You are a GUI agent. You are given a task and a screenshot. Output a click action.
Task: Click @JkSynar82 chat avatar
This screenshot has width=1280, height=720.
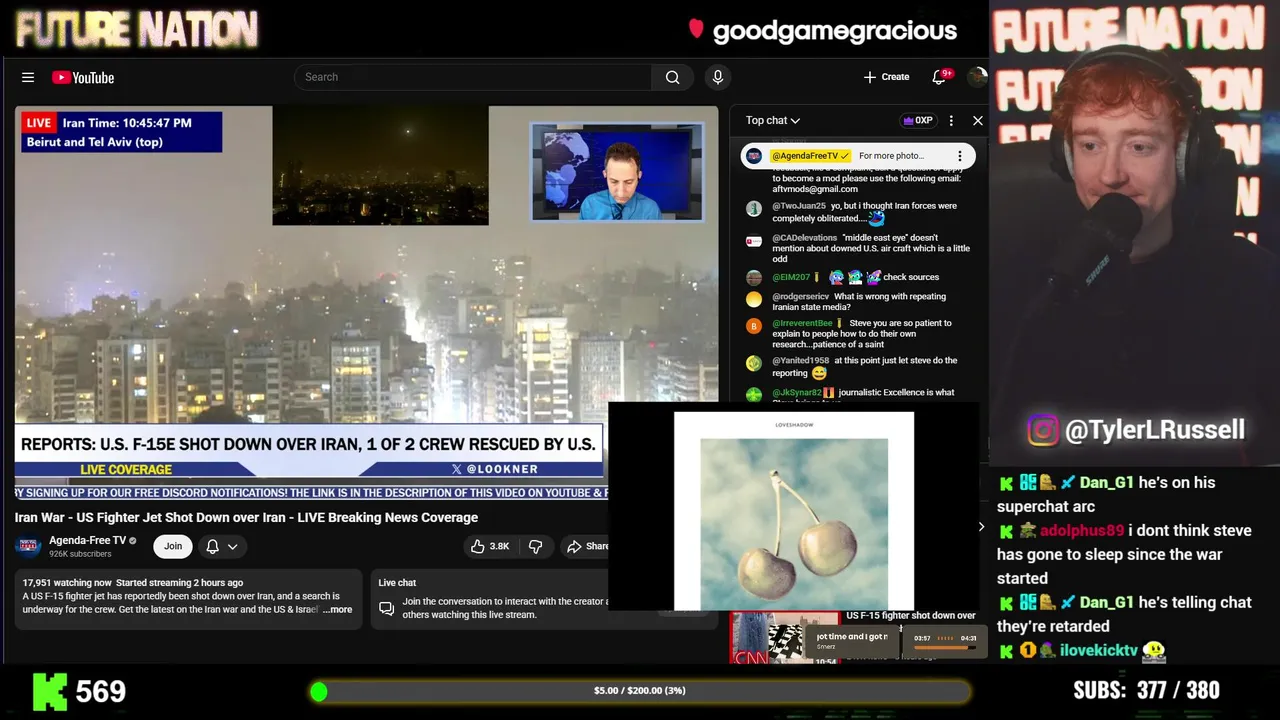click(x=754, y=393)
